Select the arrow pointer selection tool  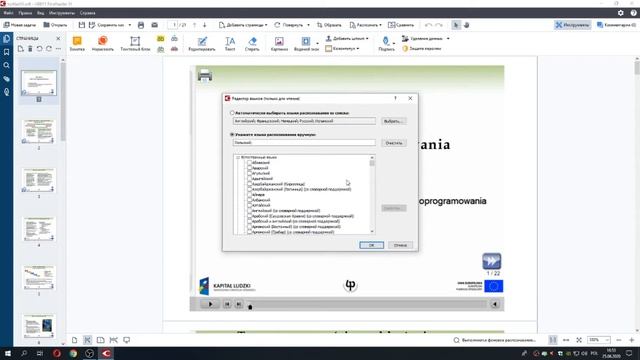456,25
